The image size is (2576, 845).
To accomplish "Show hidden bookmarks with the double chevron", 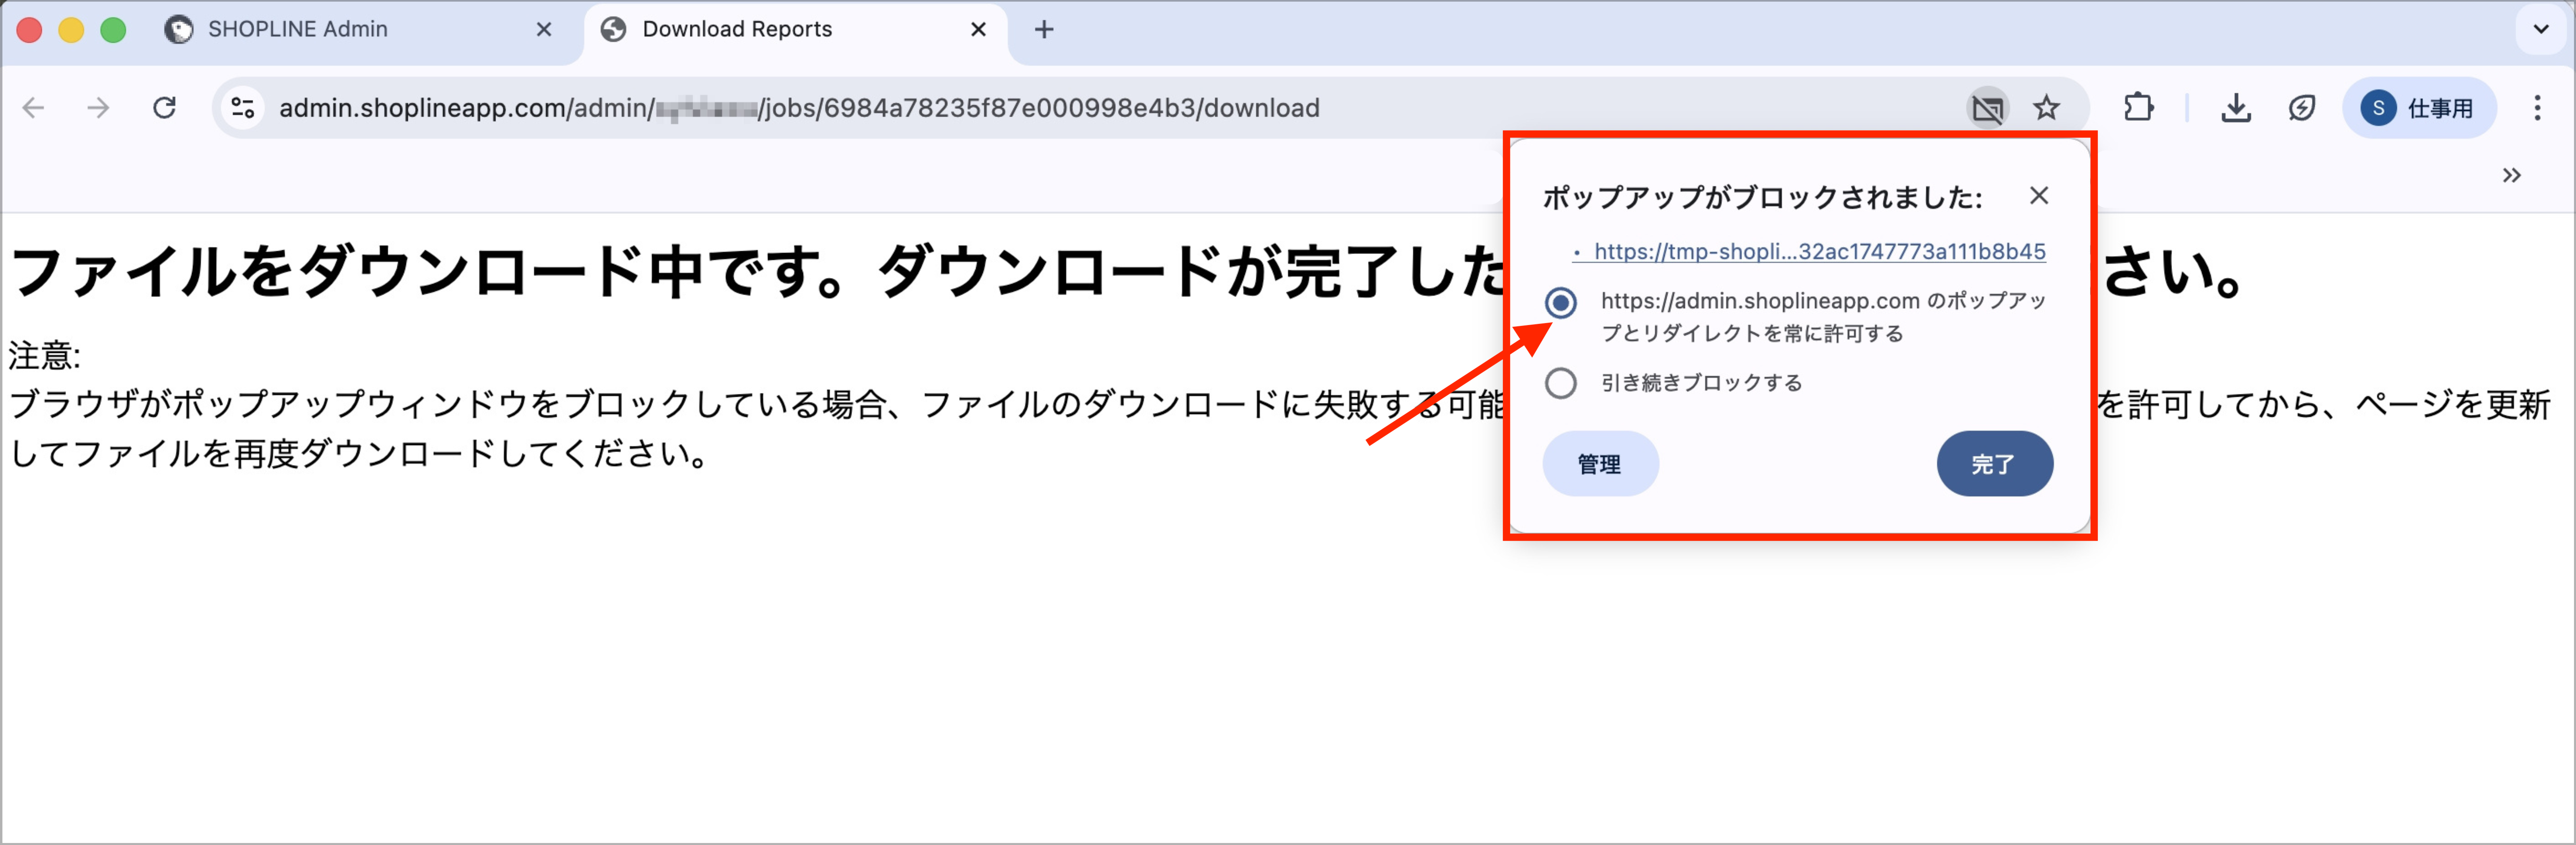I will pyautogui.click(x=2511, y=176).
